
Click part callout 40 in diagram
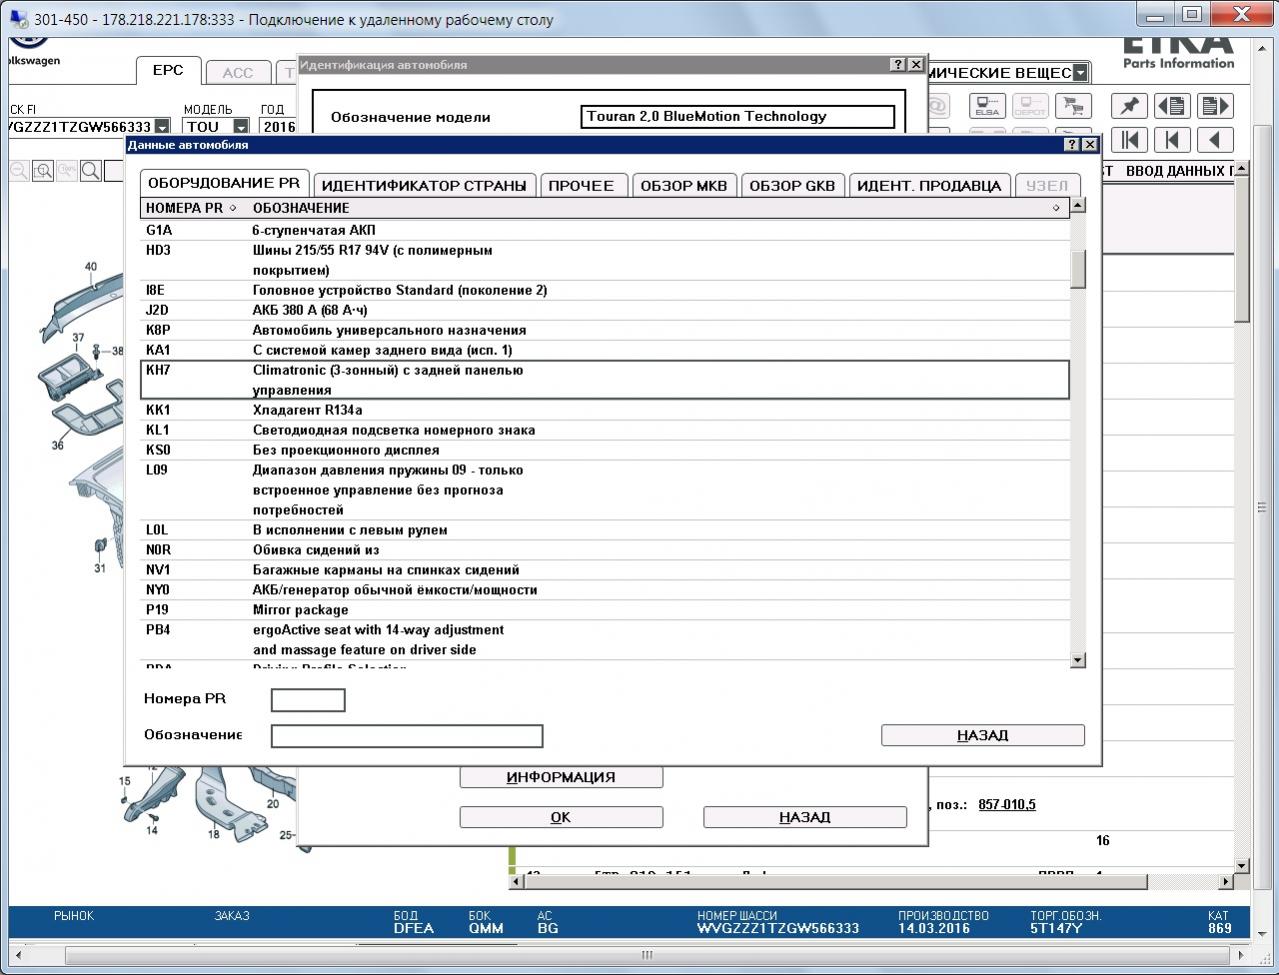pos(91,267)
